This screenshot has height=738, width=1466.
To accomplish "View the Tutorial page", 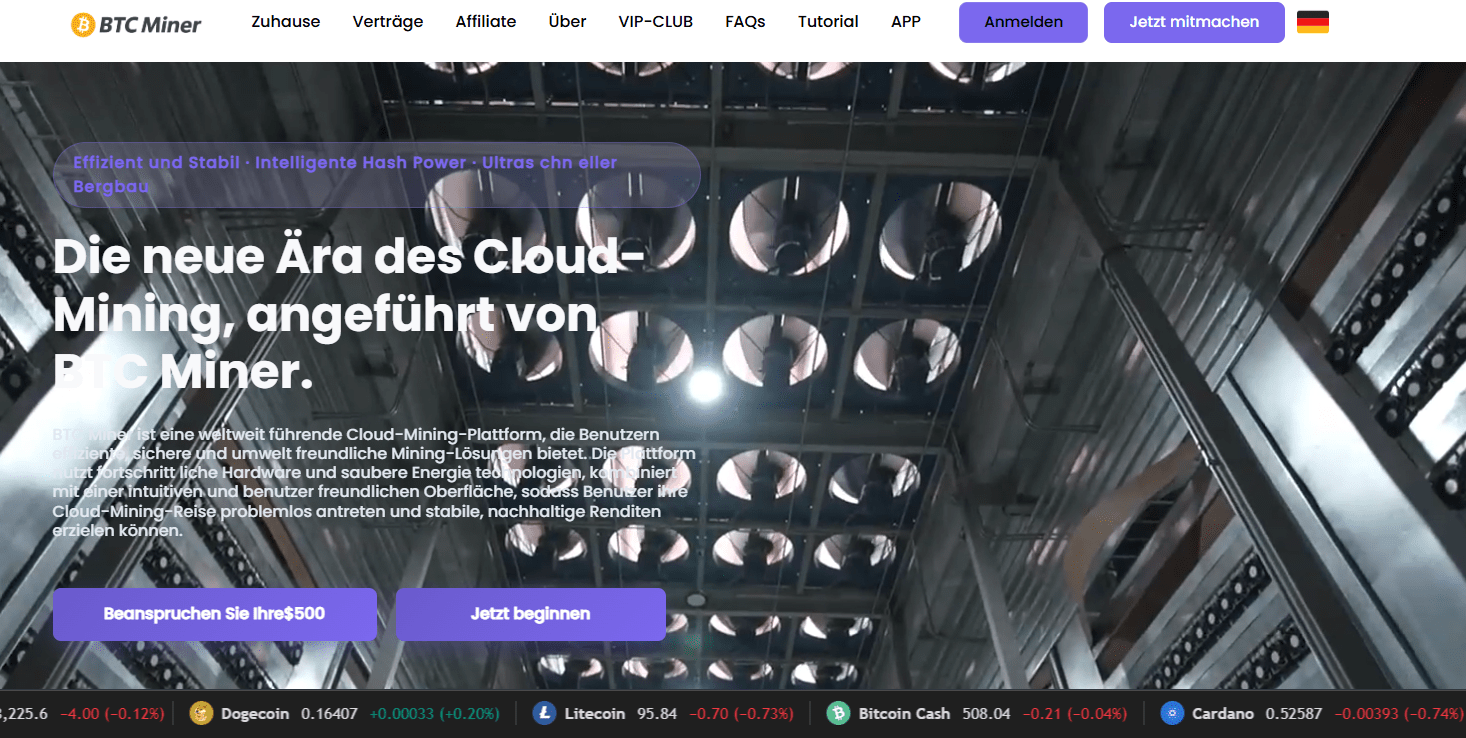I will (828, 22).
